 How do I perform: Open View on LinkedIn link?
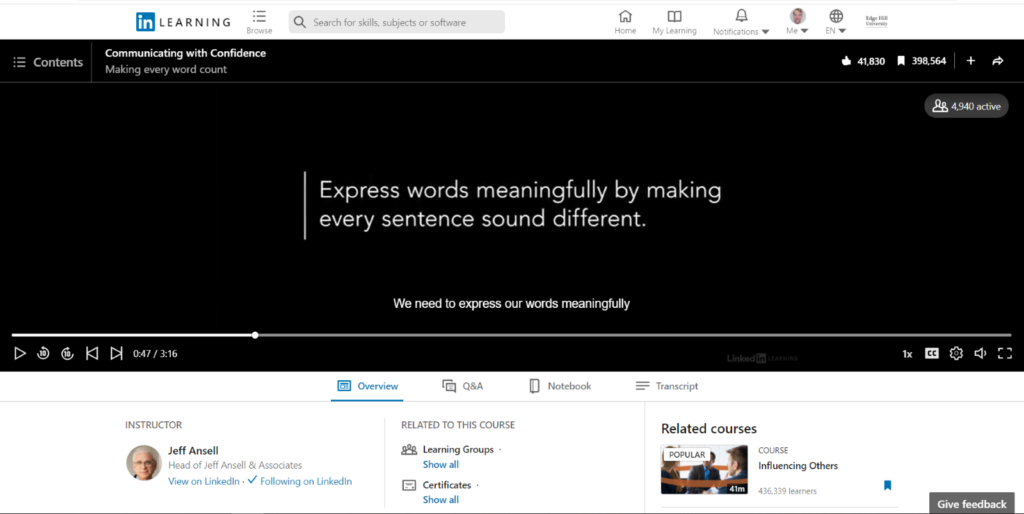click(204, 481)
